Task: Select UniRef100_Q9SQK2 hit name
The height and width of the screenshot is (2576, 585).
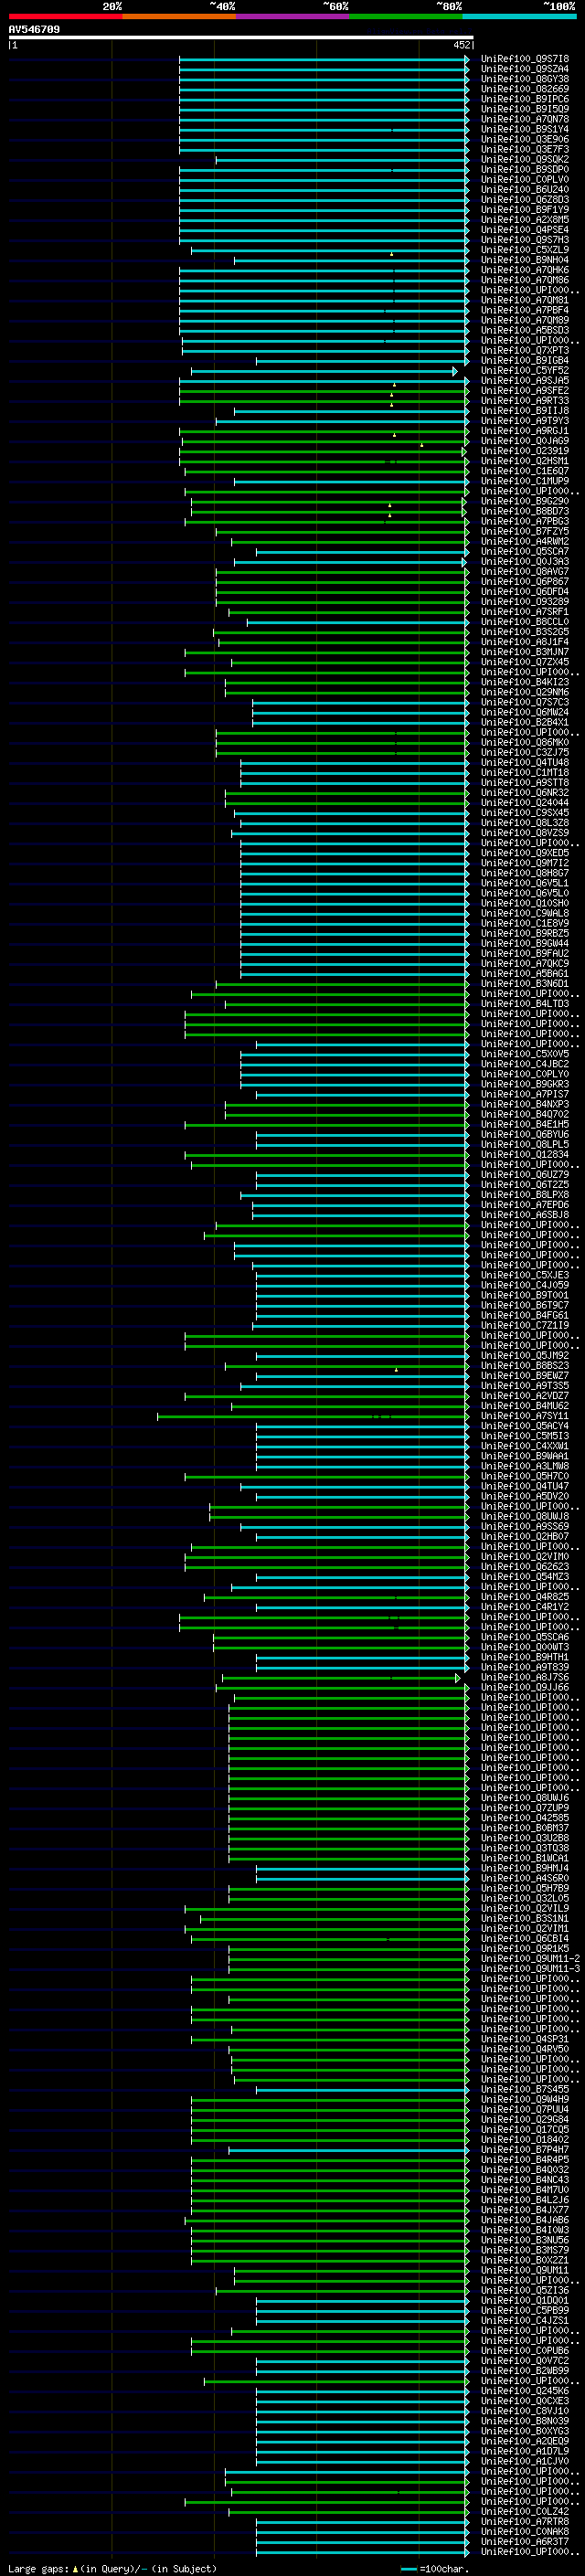Action: coord(525,159)
